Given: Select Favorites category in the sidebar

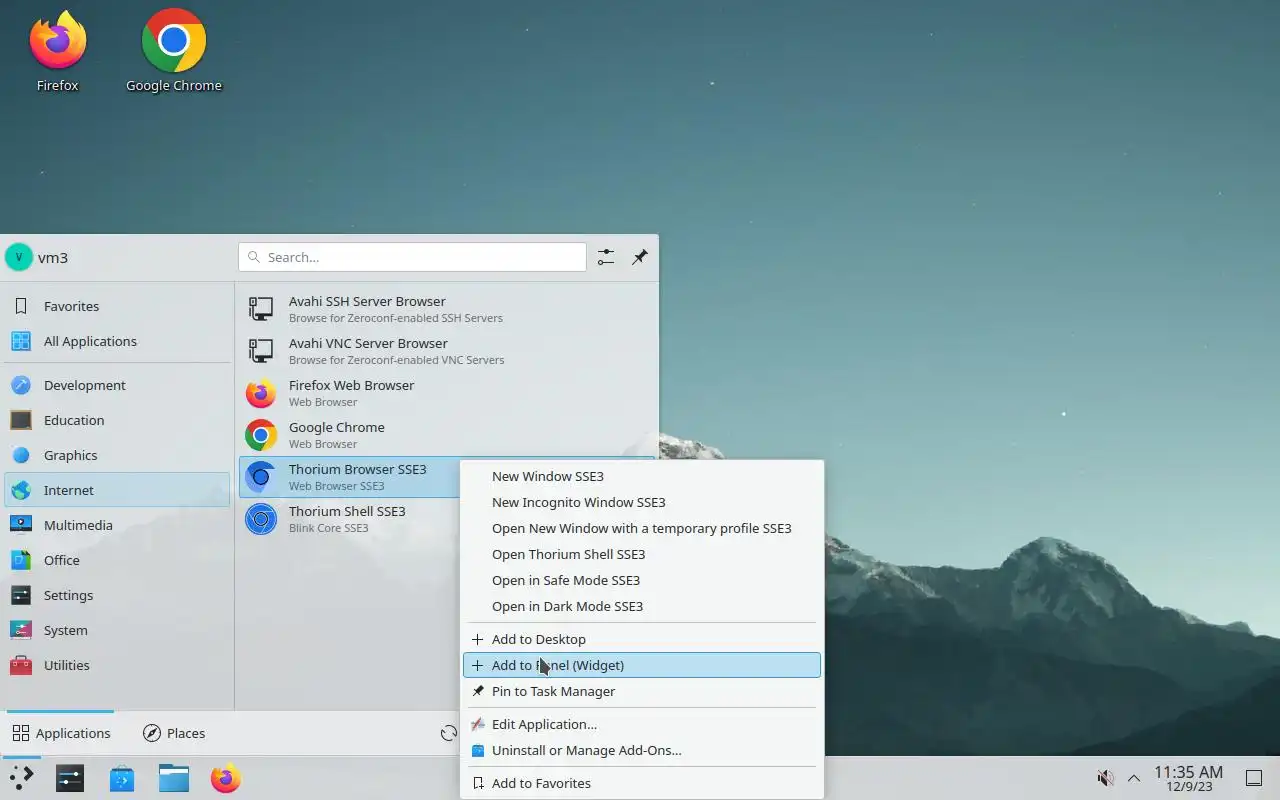Looking at the screenshot, I should point(117,306).
